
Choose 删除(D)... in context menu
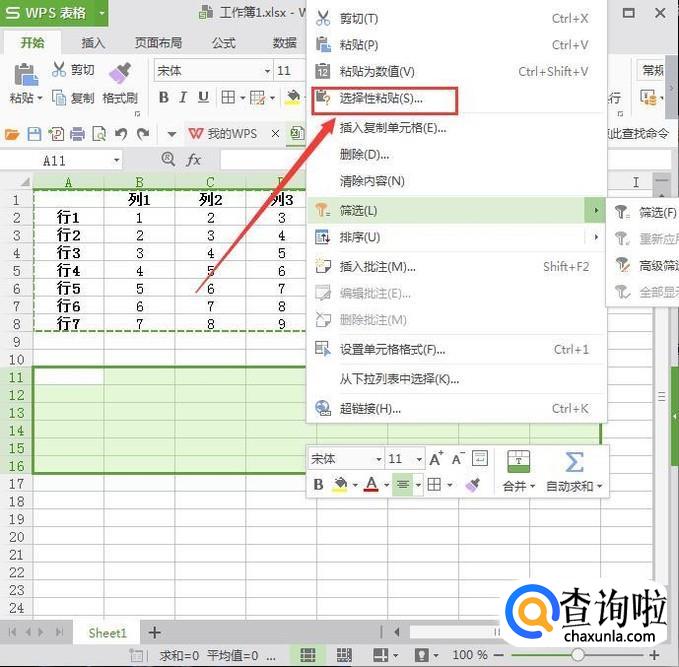454,155
